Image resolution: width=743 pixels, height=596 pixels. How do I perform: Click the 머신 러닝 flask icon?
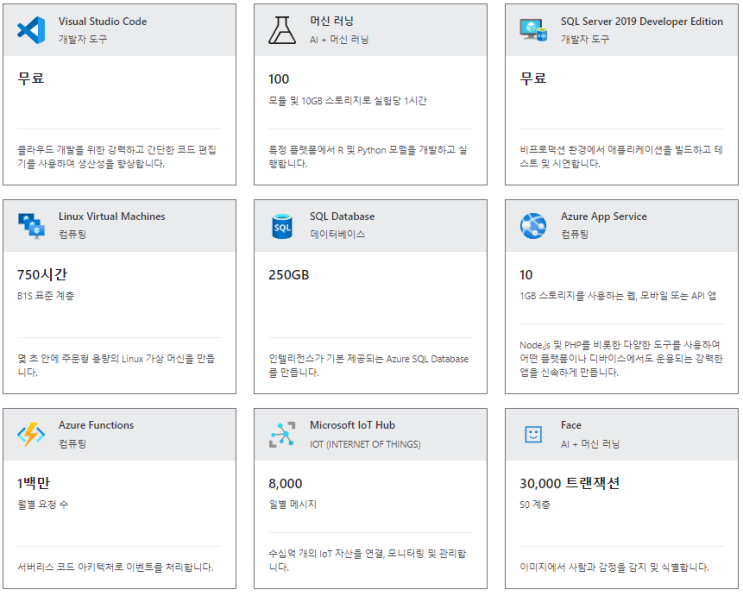(282, 30)
